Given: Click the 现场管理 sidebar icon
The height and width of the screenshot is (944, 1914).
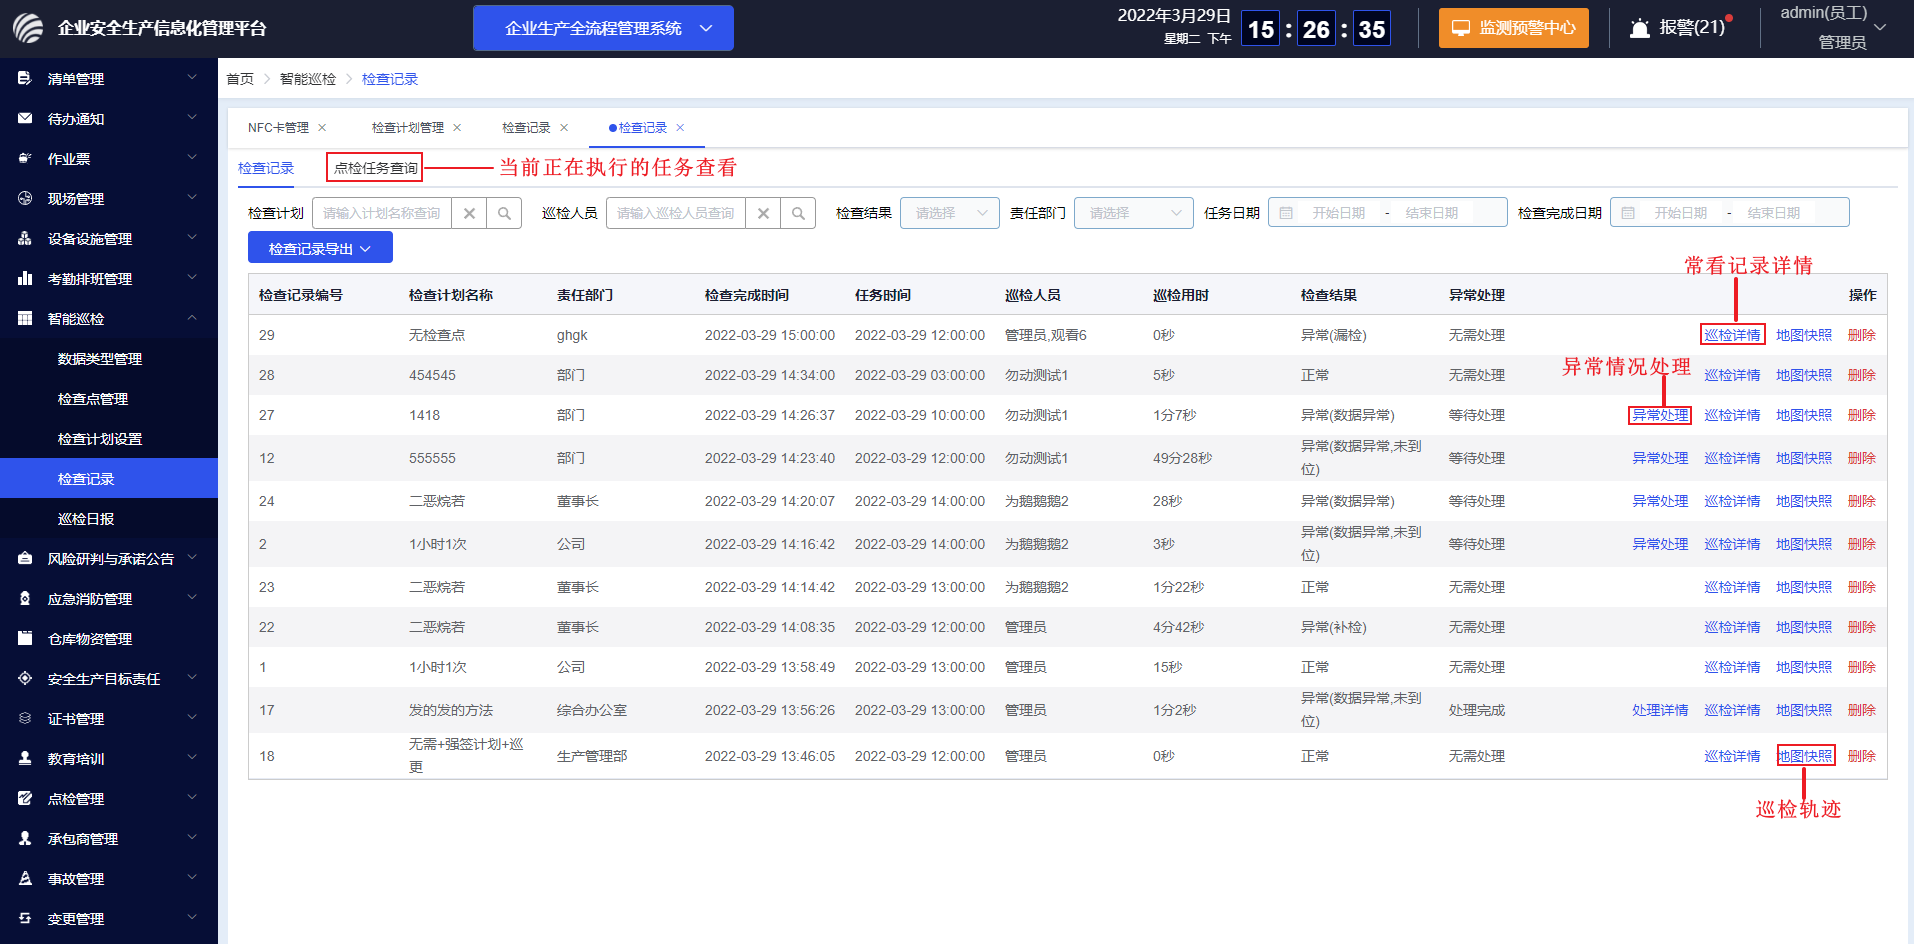Looking at the screenshot, I should coord(25,198).
